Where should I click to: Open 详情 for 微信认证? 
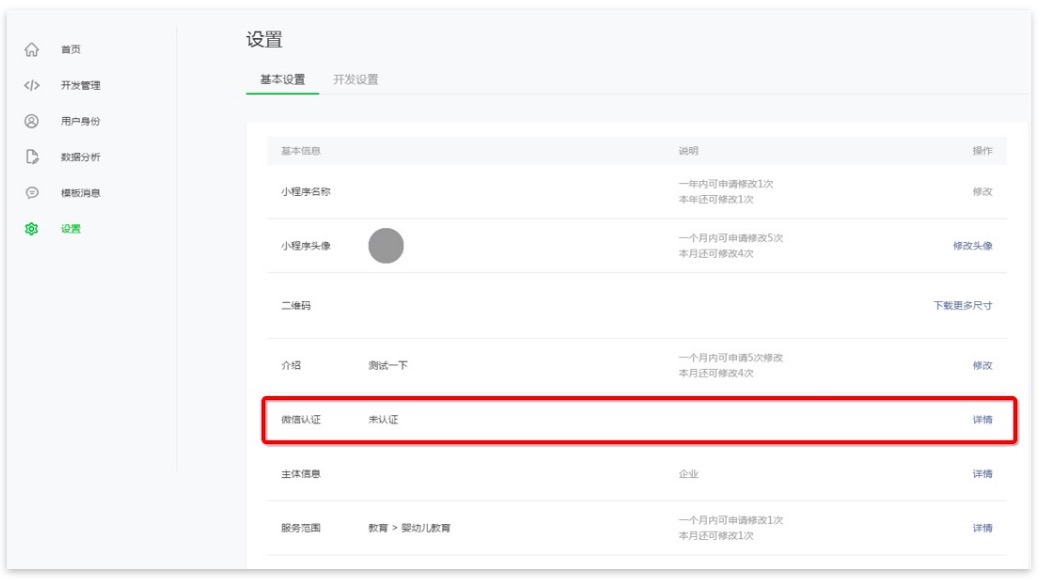click(982, 420)
